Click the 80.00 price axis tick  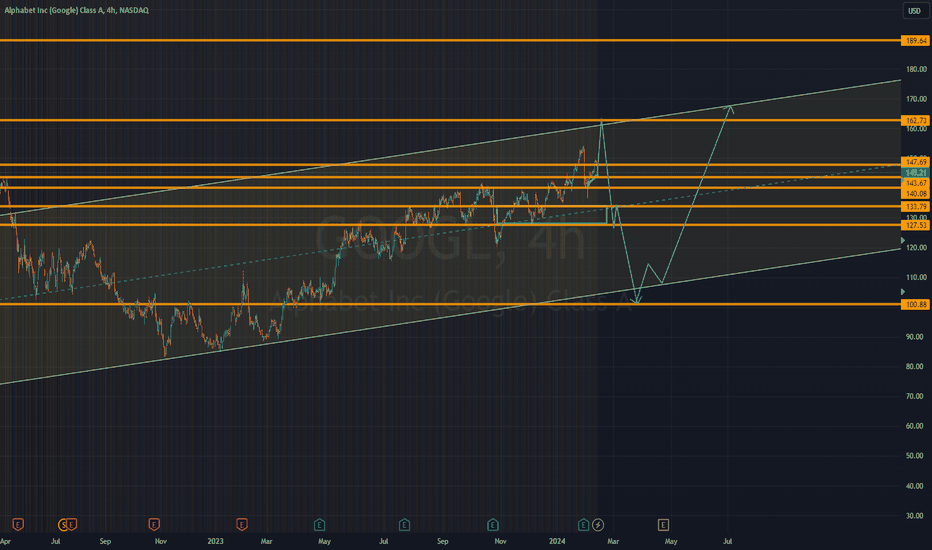tap(916, 367)
